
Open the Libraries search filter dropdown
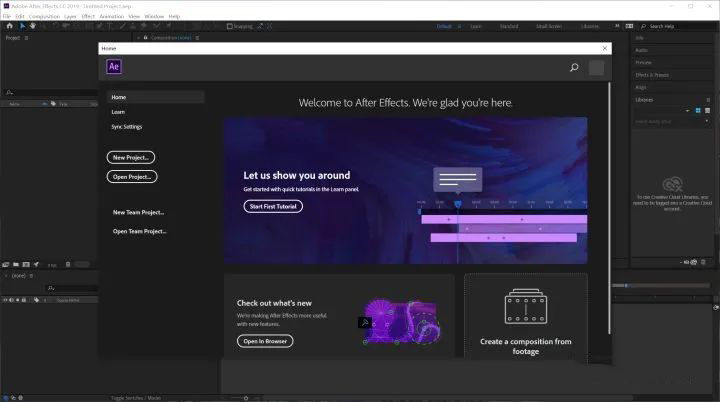coord(707,121)
